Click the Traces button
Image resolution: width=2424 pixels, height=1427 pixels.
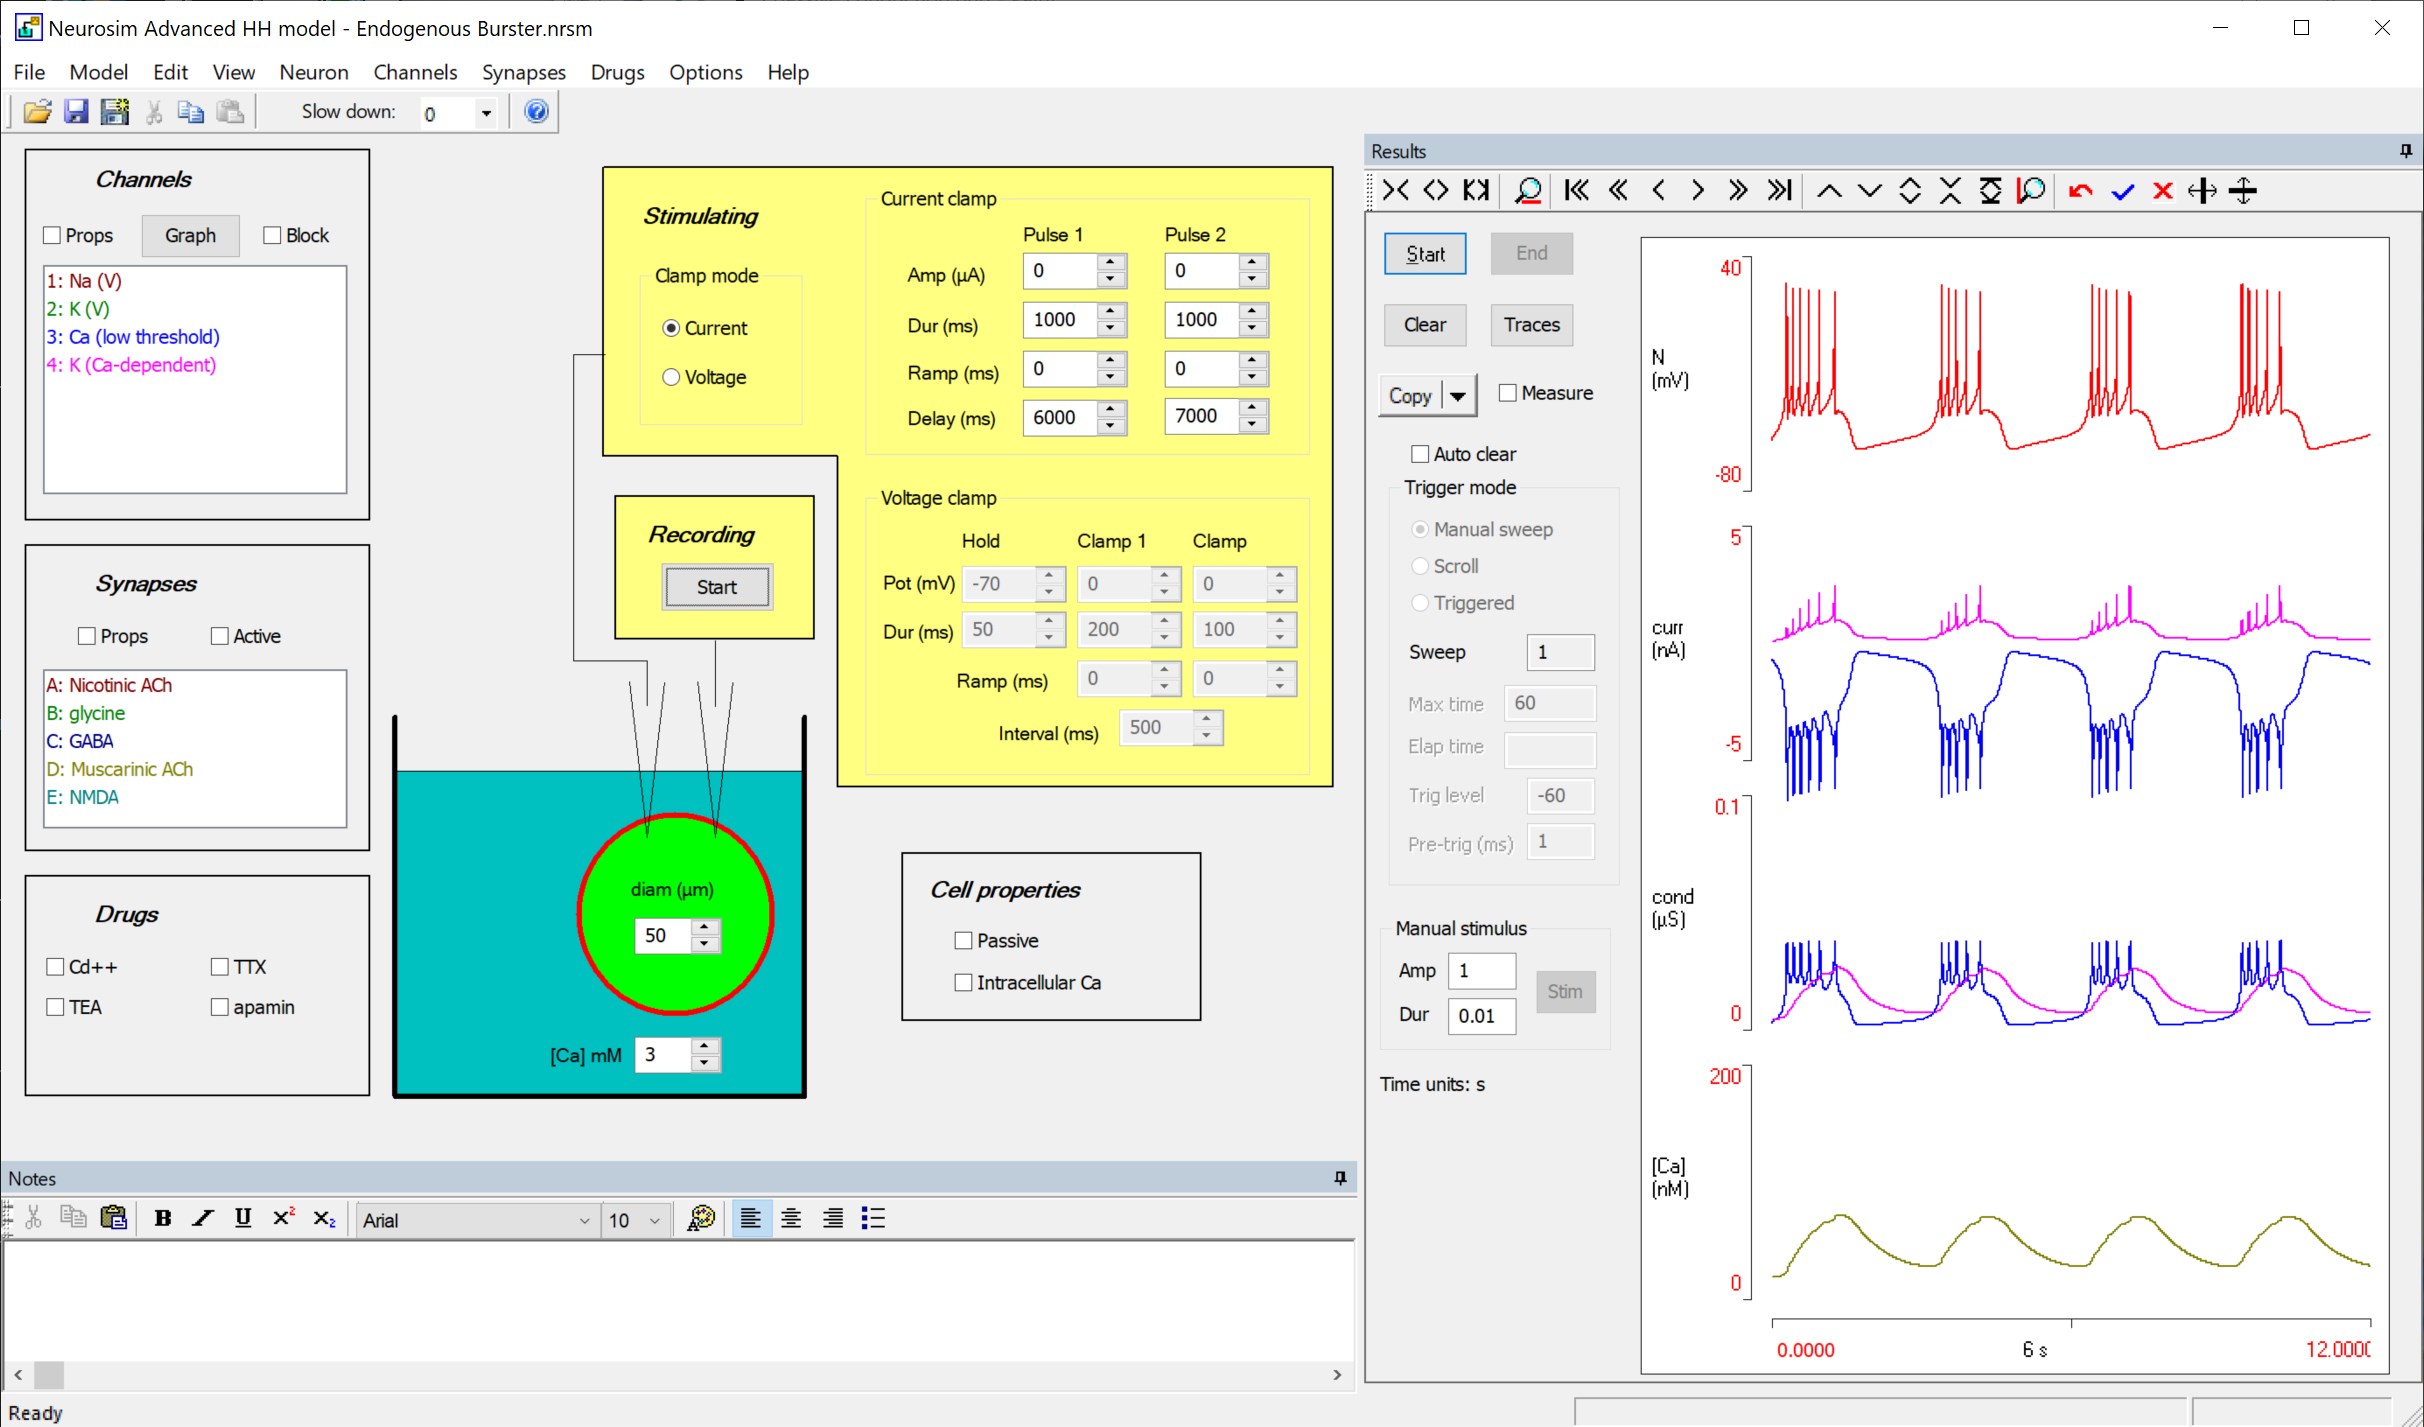[1530, 325]
